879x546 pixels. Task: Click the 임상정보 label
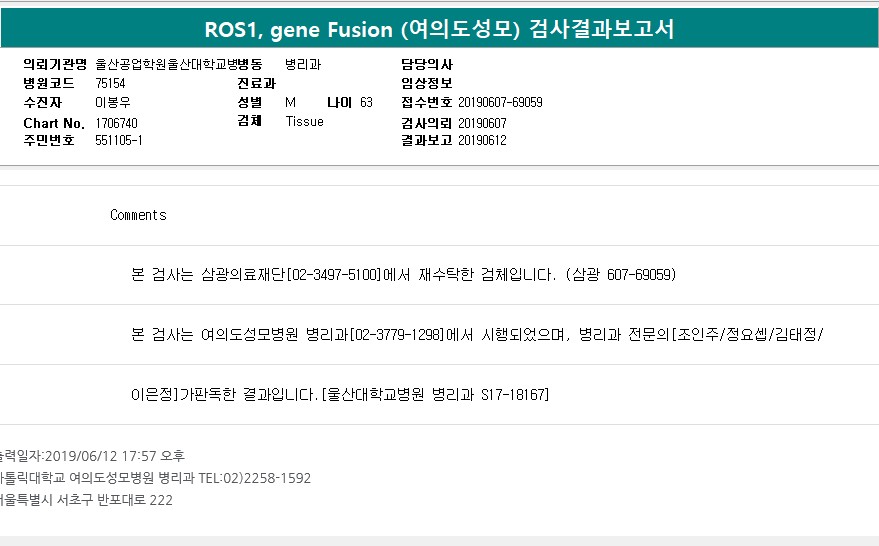[426, 84]
